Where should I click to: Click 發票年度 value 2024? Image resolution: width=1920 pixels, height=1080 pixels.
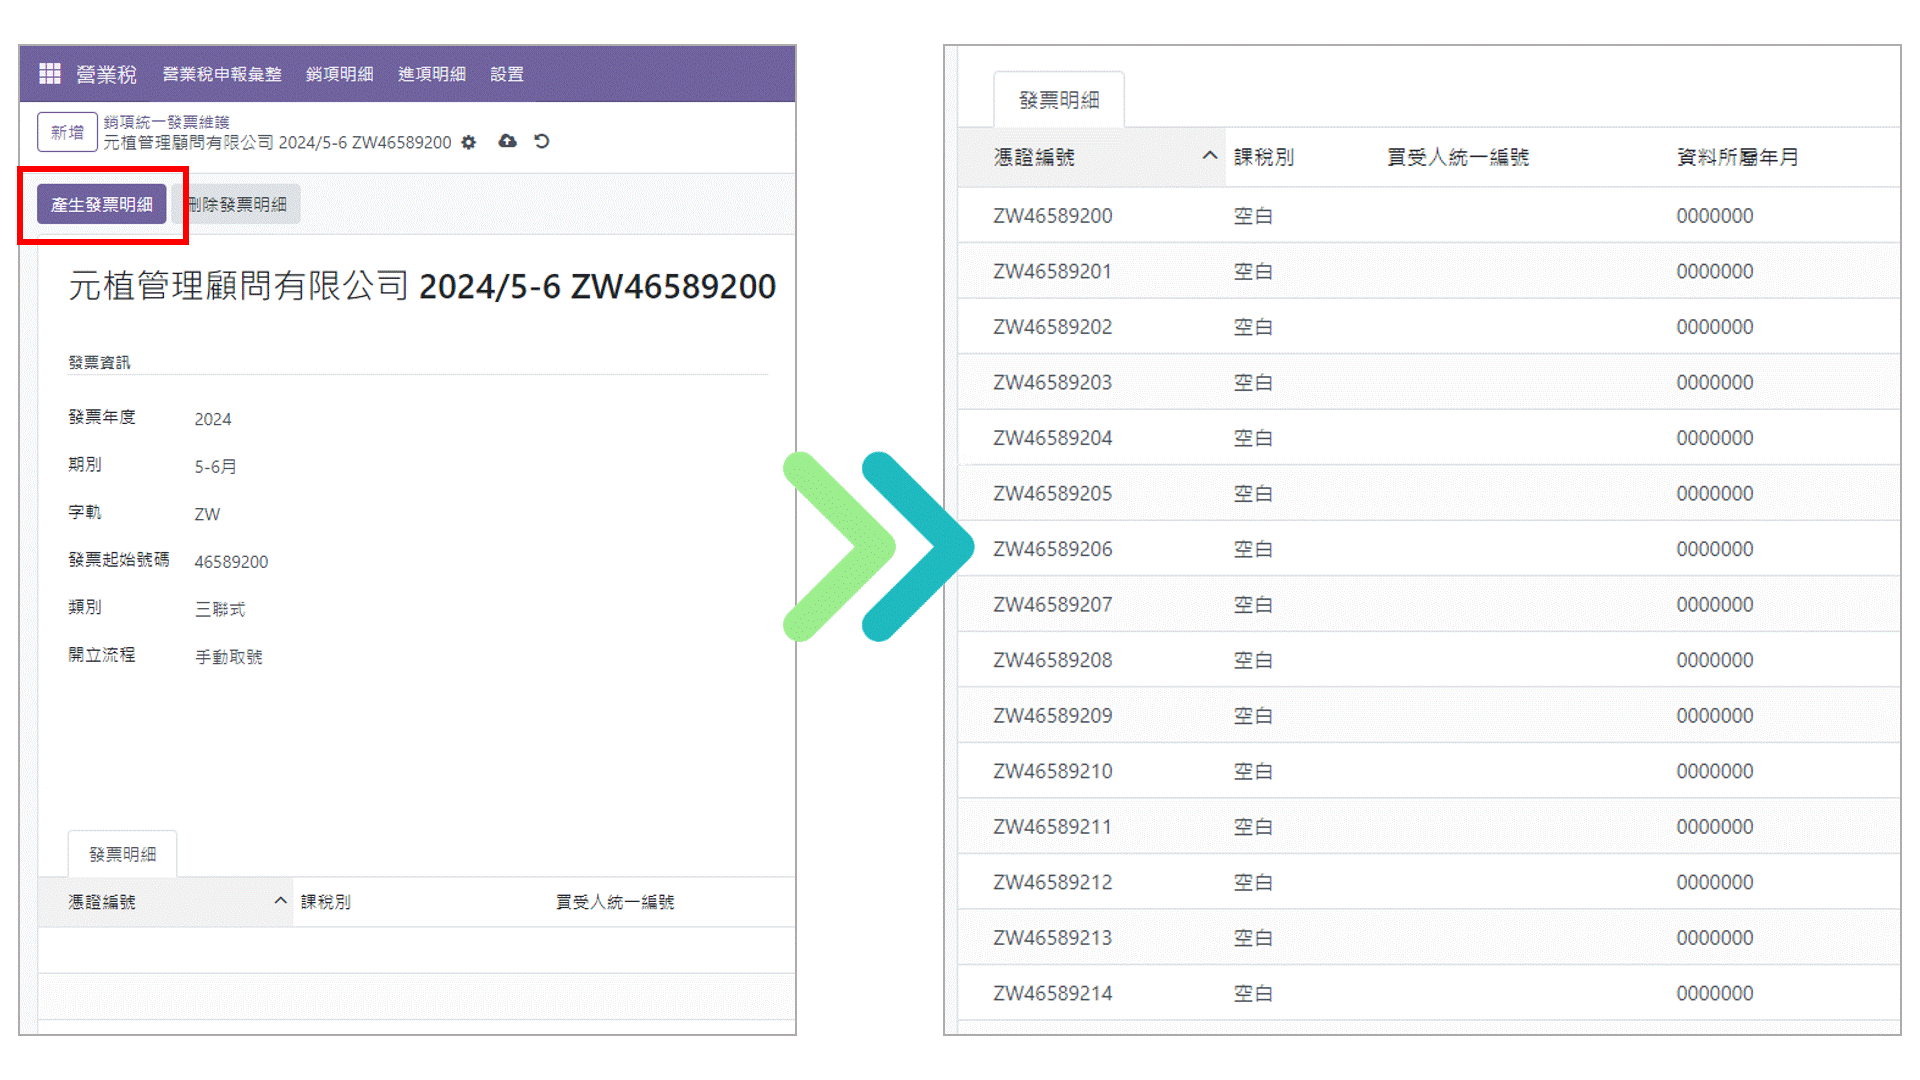pyautogui.click(x=213, y=419)
